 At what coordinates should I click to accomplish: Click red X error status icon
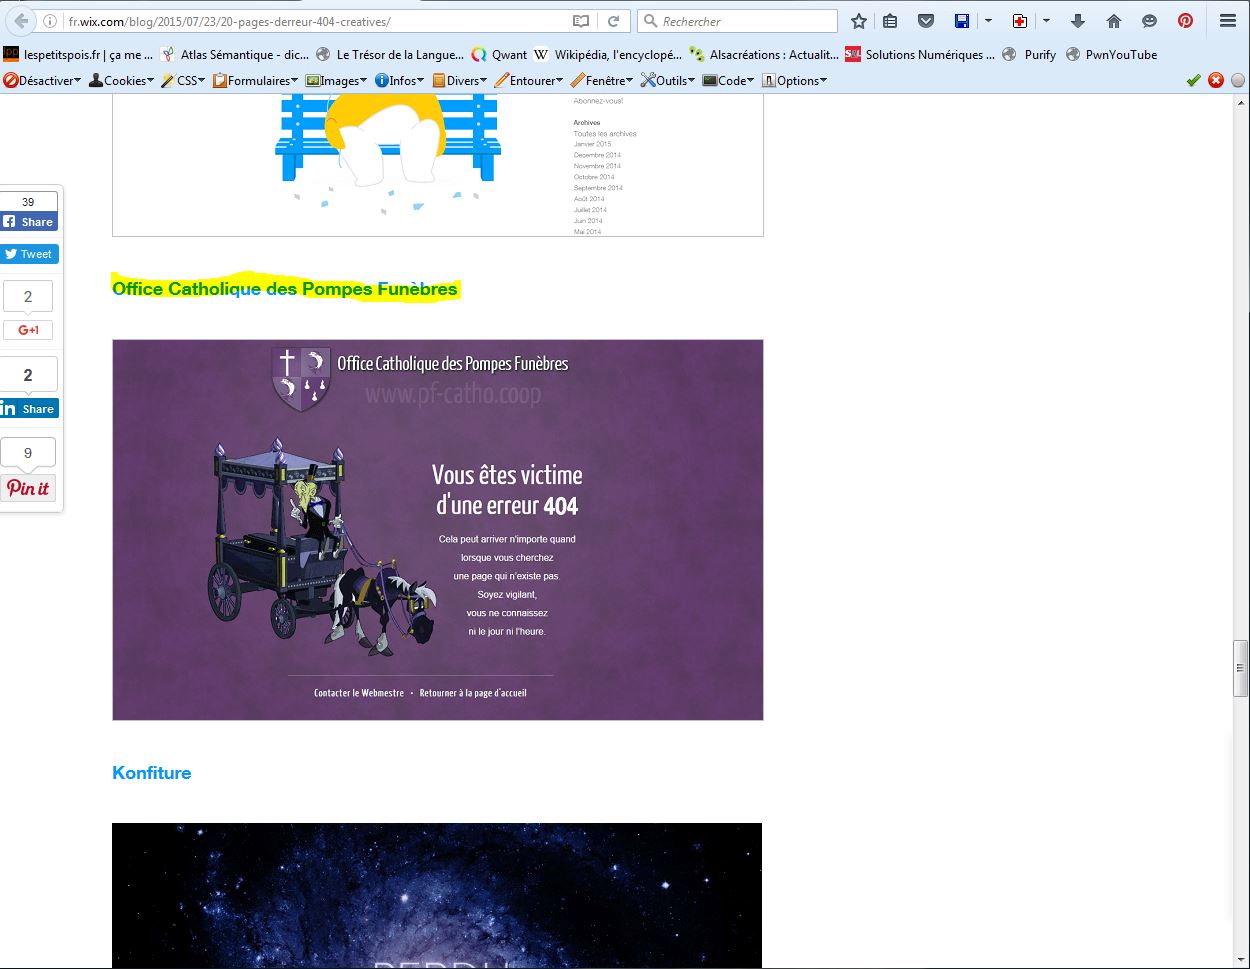pos(1216,81)
